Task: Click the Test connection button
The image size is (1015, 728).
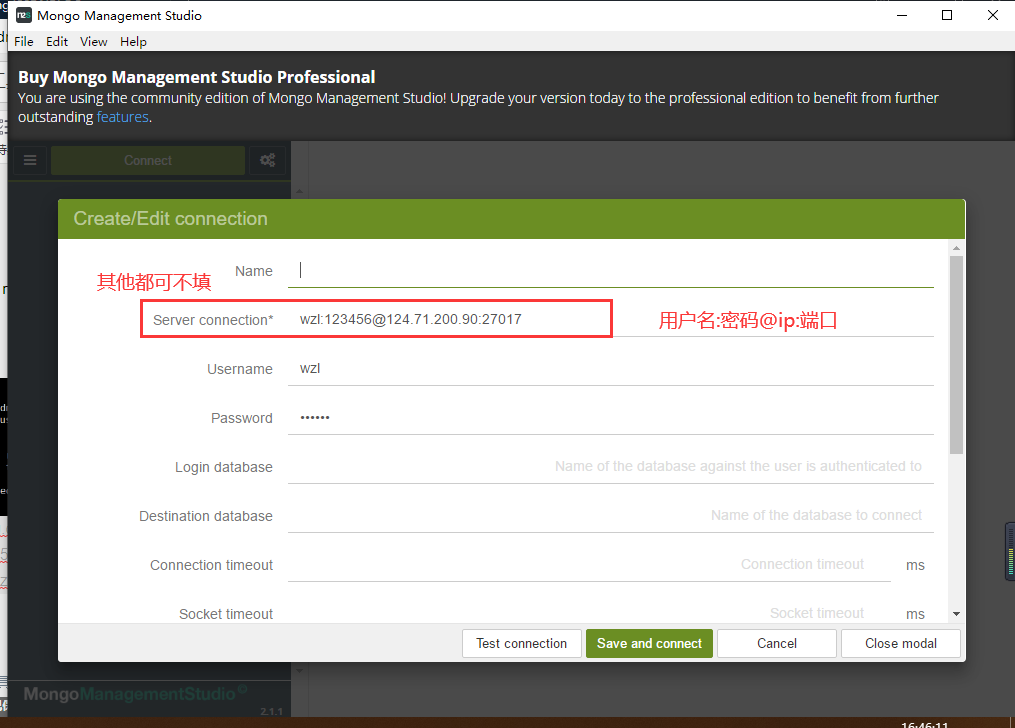Action: pyautogui.click(x=521, y=643)
